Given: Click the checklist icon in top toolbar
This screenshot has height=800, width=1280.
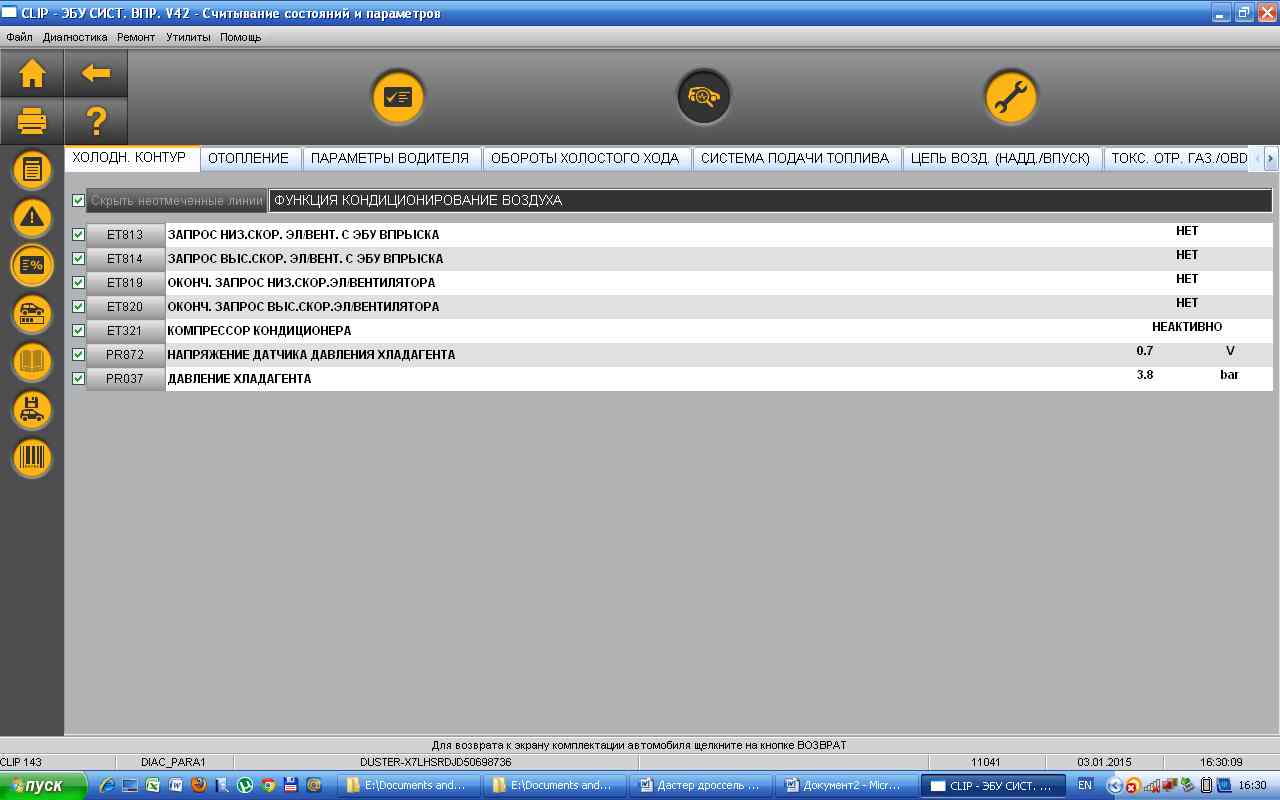Looking at the screenshot, I should pyautogui.click(x=398, y=97).
